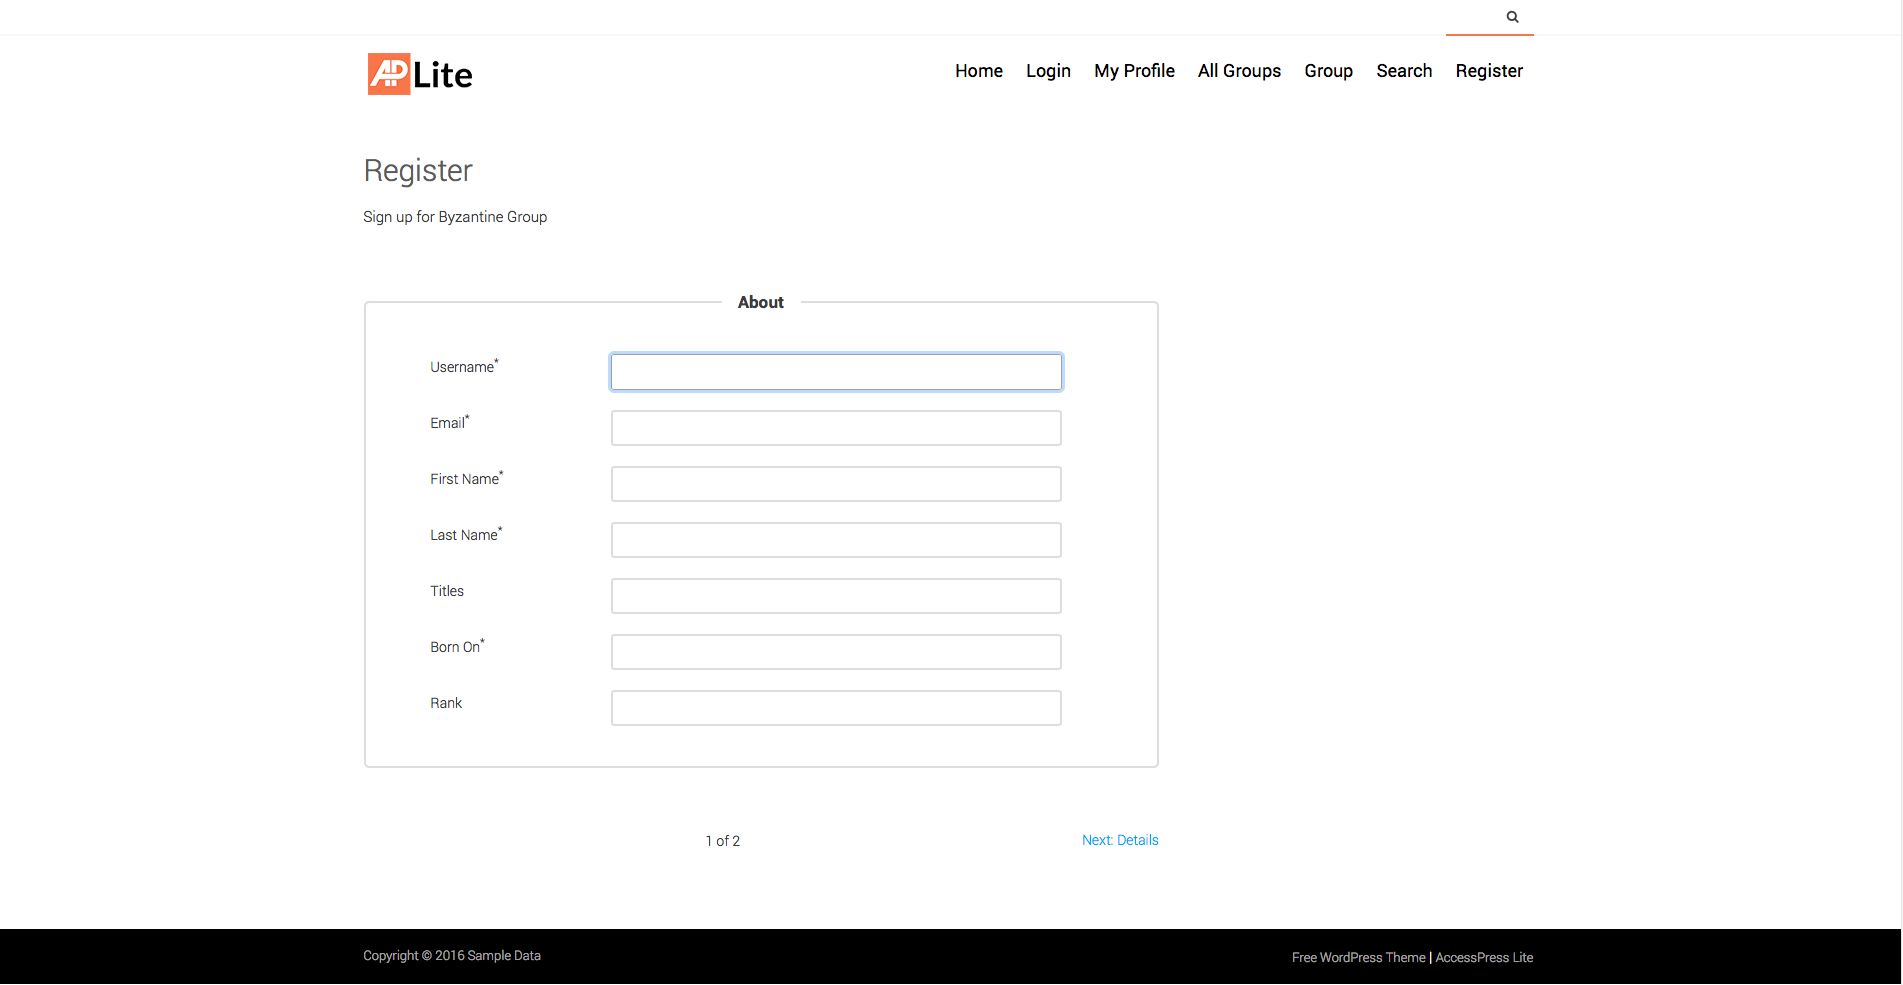Screen dimensions: 1903x985
Task: Open the Home menu item
Action: tap(978, 71)
